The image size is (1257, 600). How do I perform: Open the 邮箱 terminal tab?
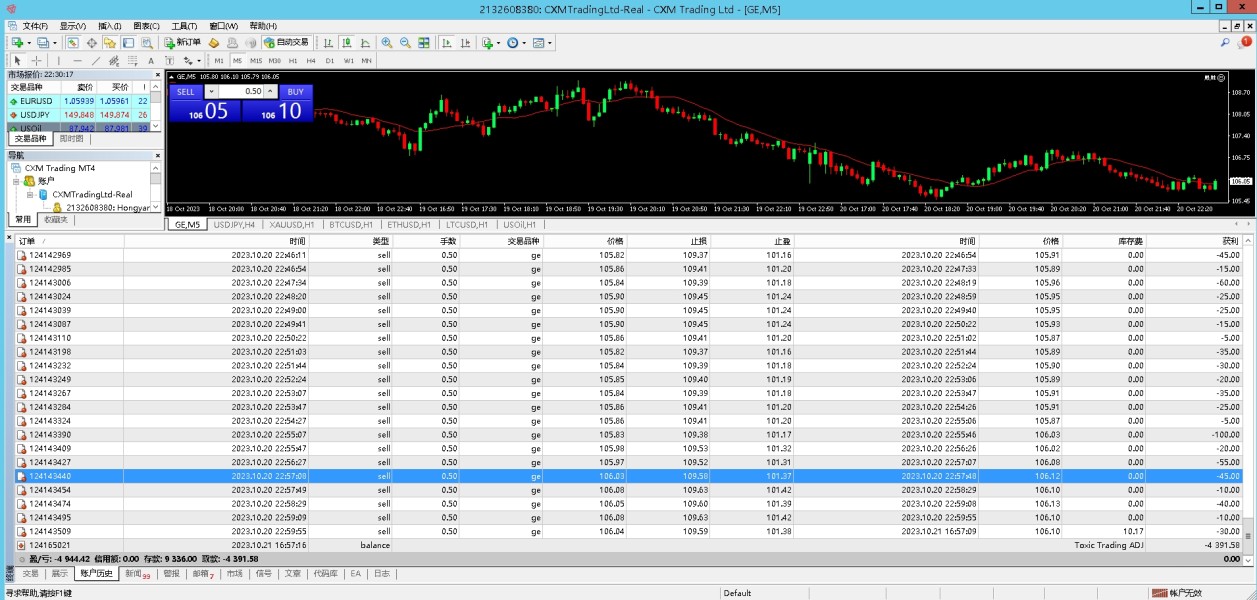click(203, 574)
